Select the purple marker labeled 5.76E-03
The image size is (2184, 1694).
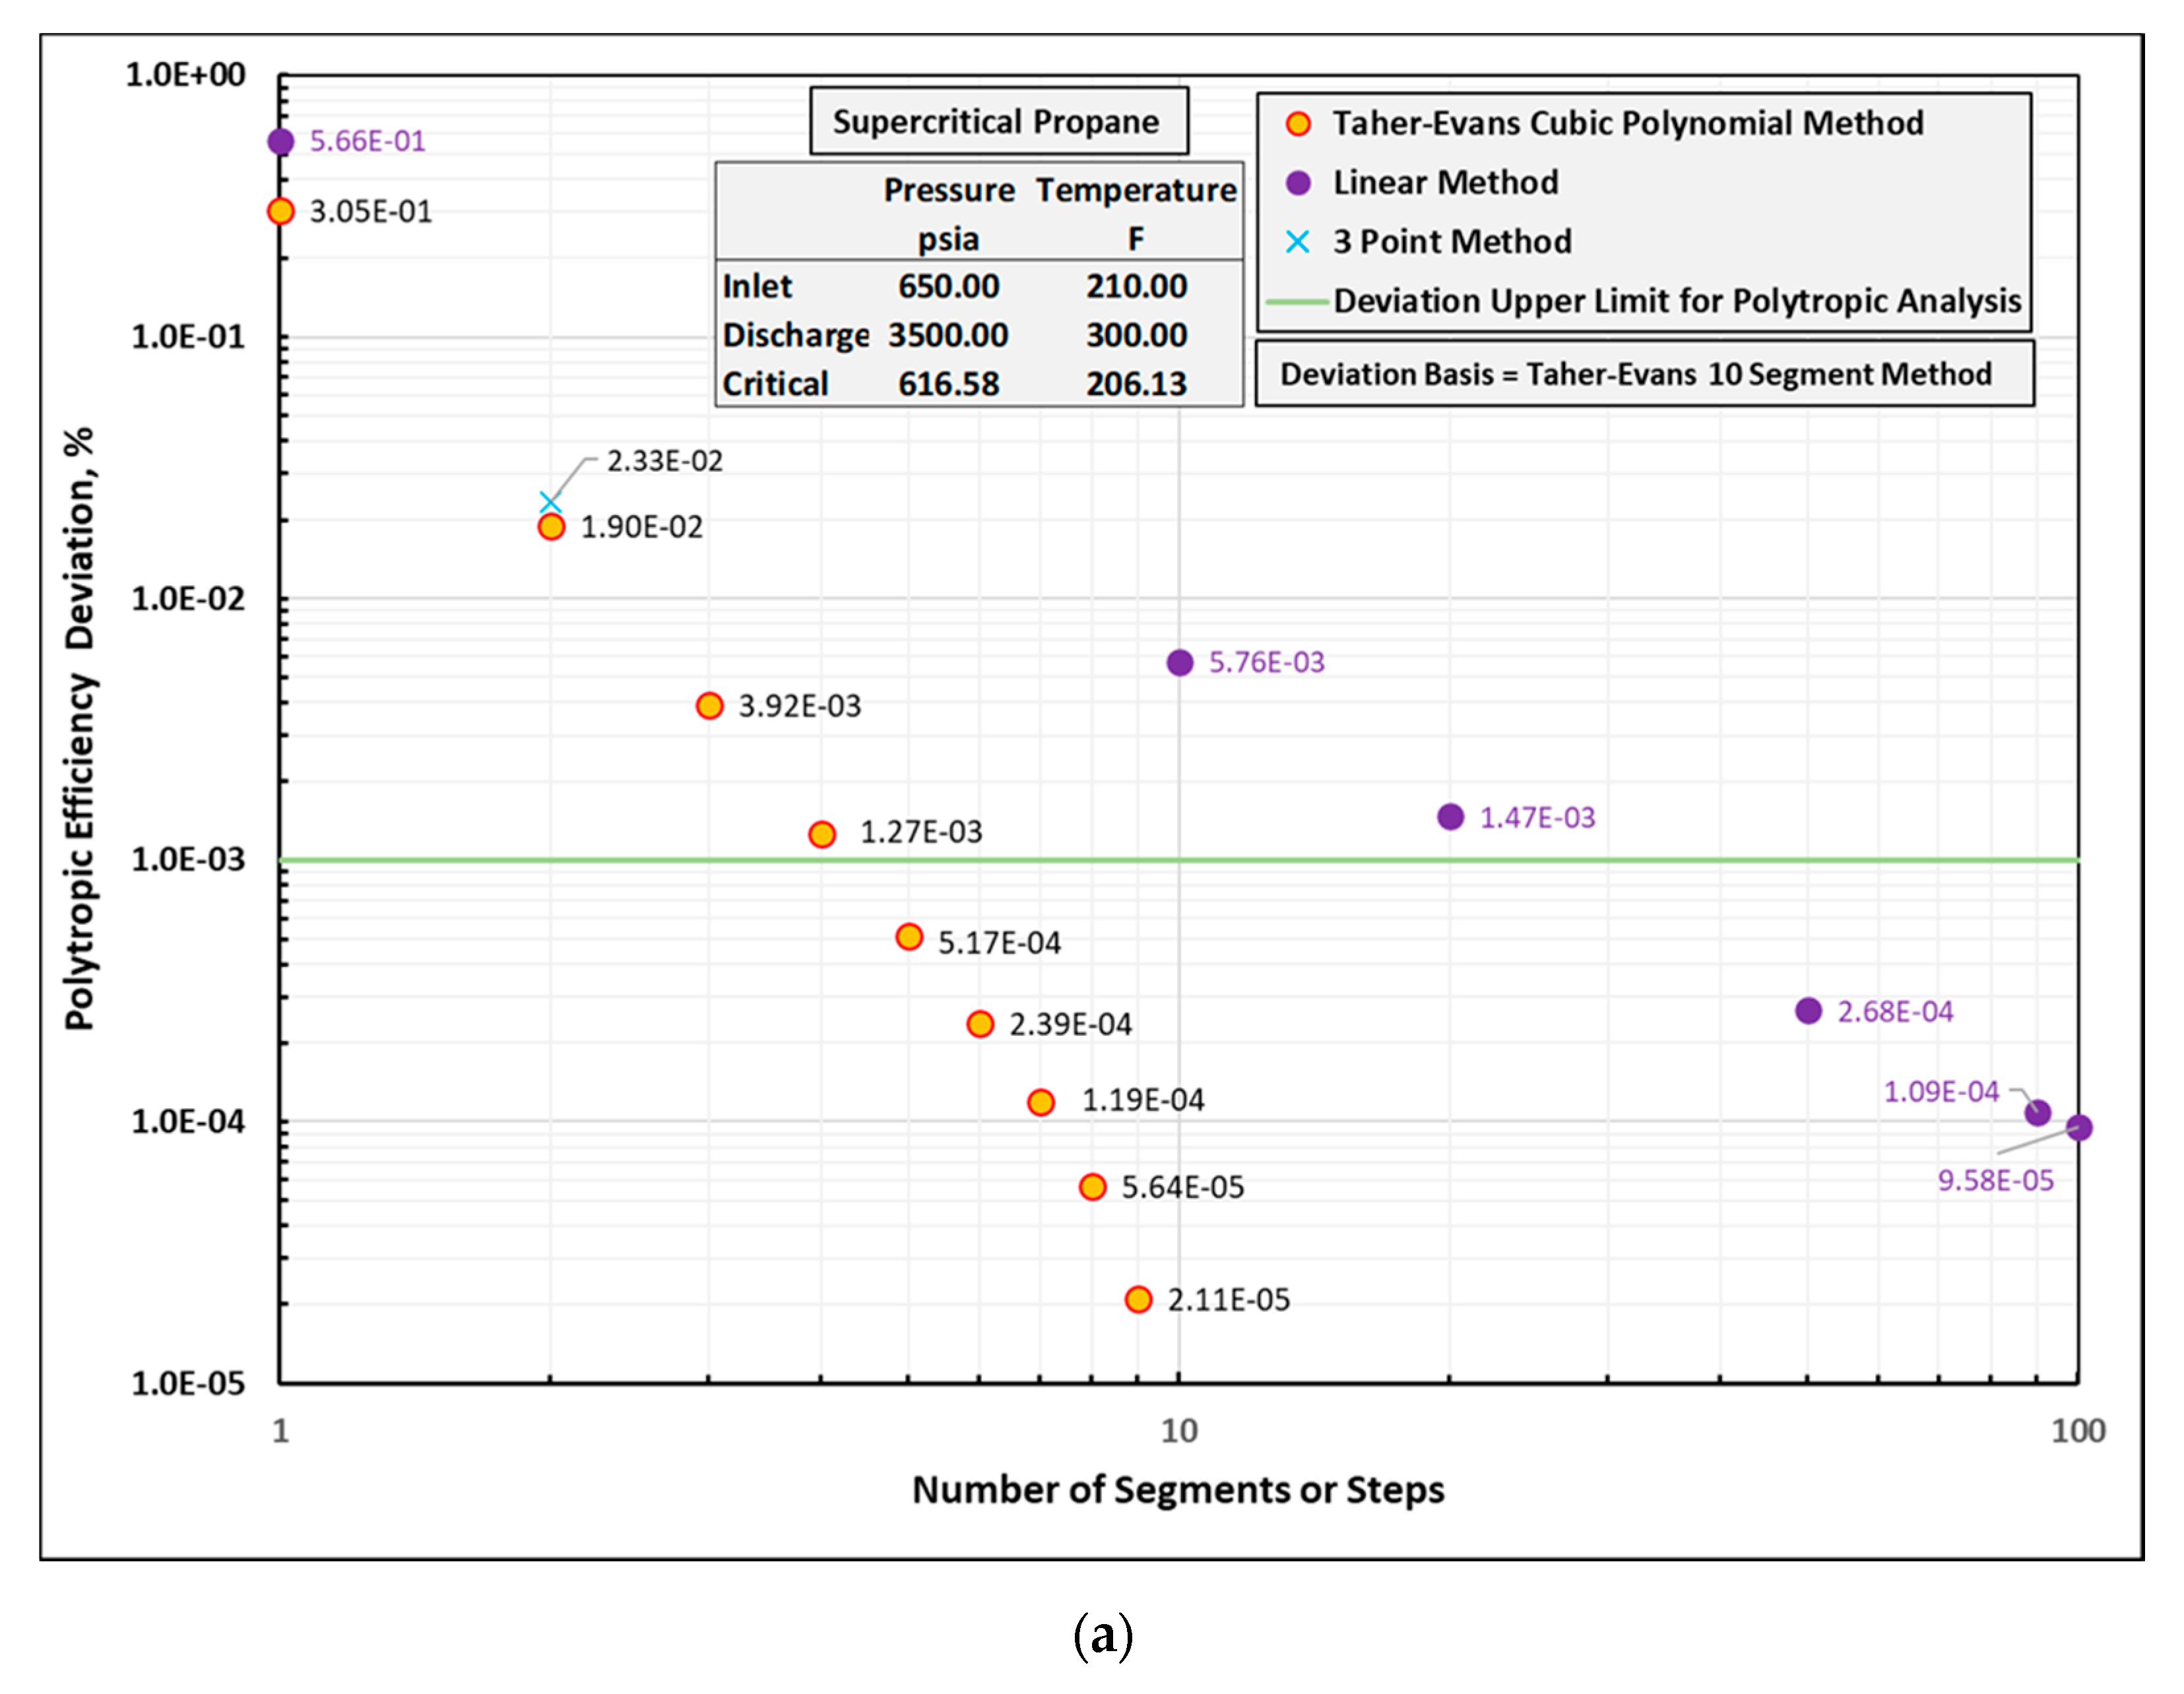(x=1180, y=662)
